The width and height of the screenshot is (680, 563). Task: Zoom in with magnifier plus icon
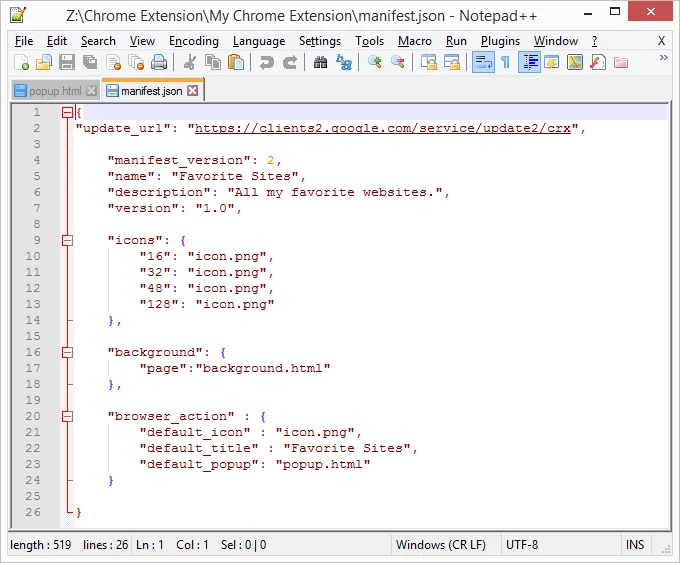(x=374, y=62)
